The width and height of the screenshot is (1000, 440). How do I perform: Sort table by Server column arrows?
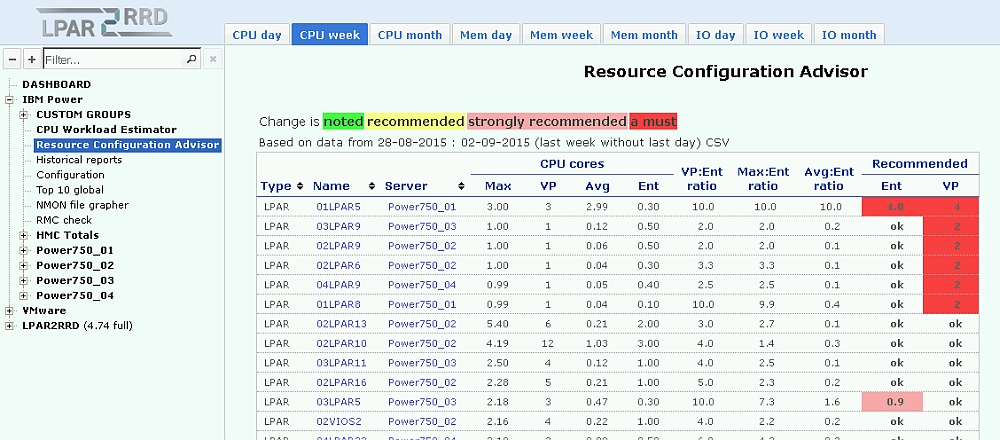[x=461, y=186]
